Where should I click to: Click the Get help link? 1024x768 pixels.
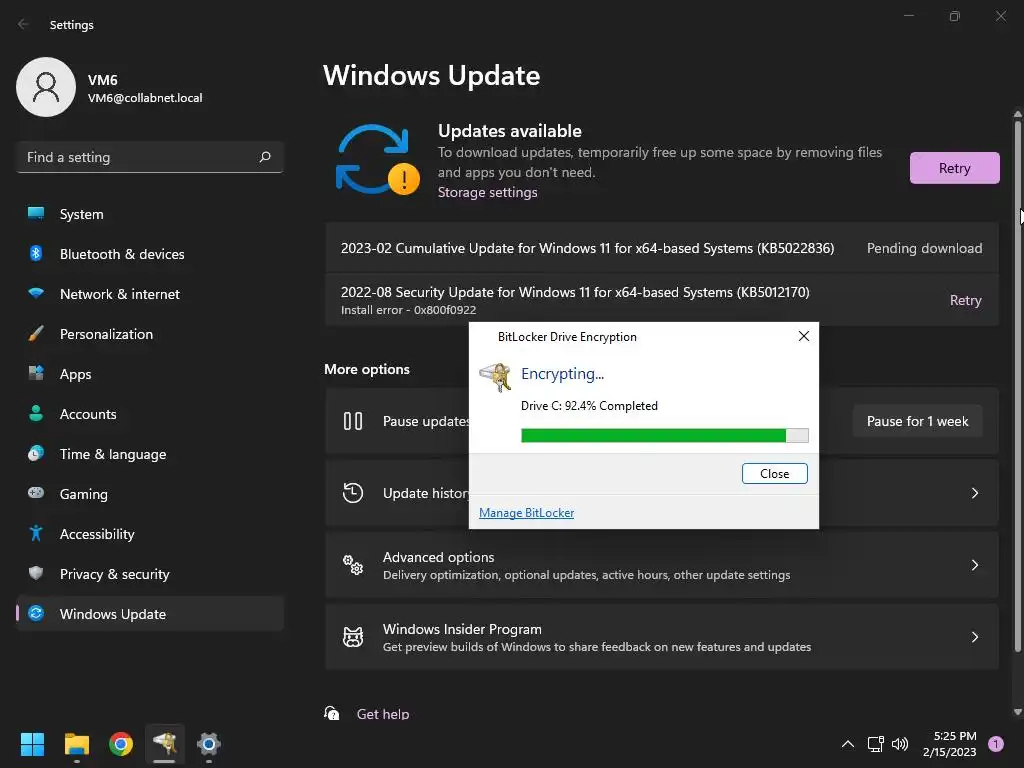[383, 714]
